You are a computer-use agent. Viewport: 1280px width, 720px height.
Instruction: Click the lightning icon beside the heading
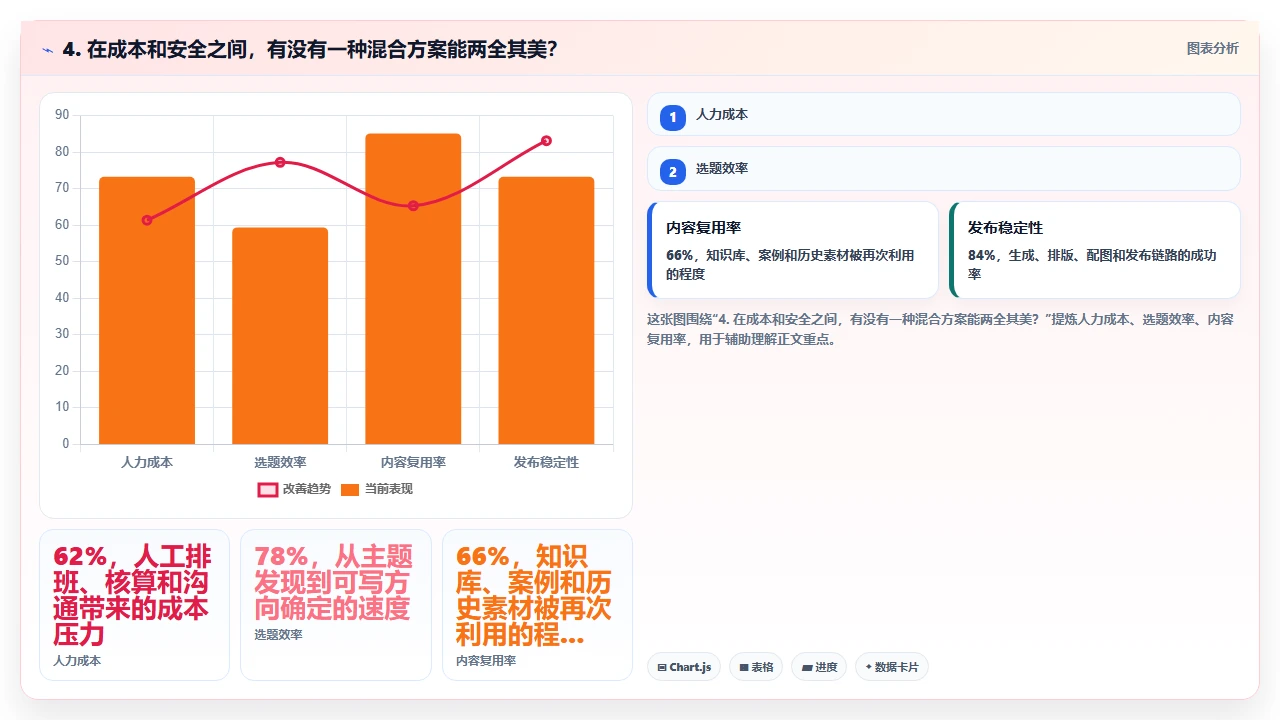(47, 49)
